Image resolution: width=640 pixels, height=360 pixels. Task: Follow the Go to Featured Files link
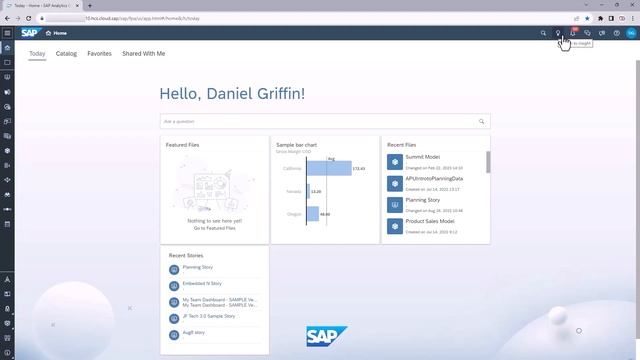point(215,228)
